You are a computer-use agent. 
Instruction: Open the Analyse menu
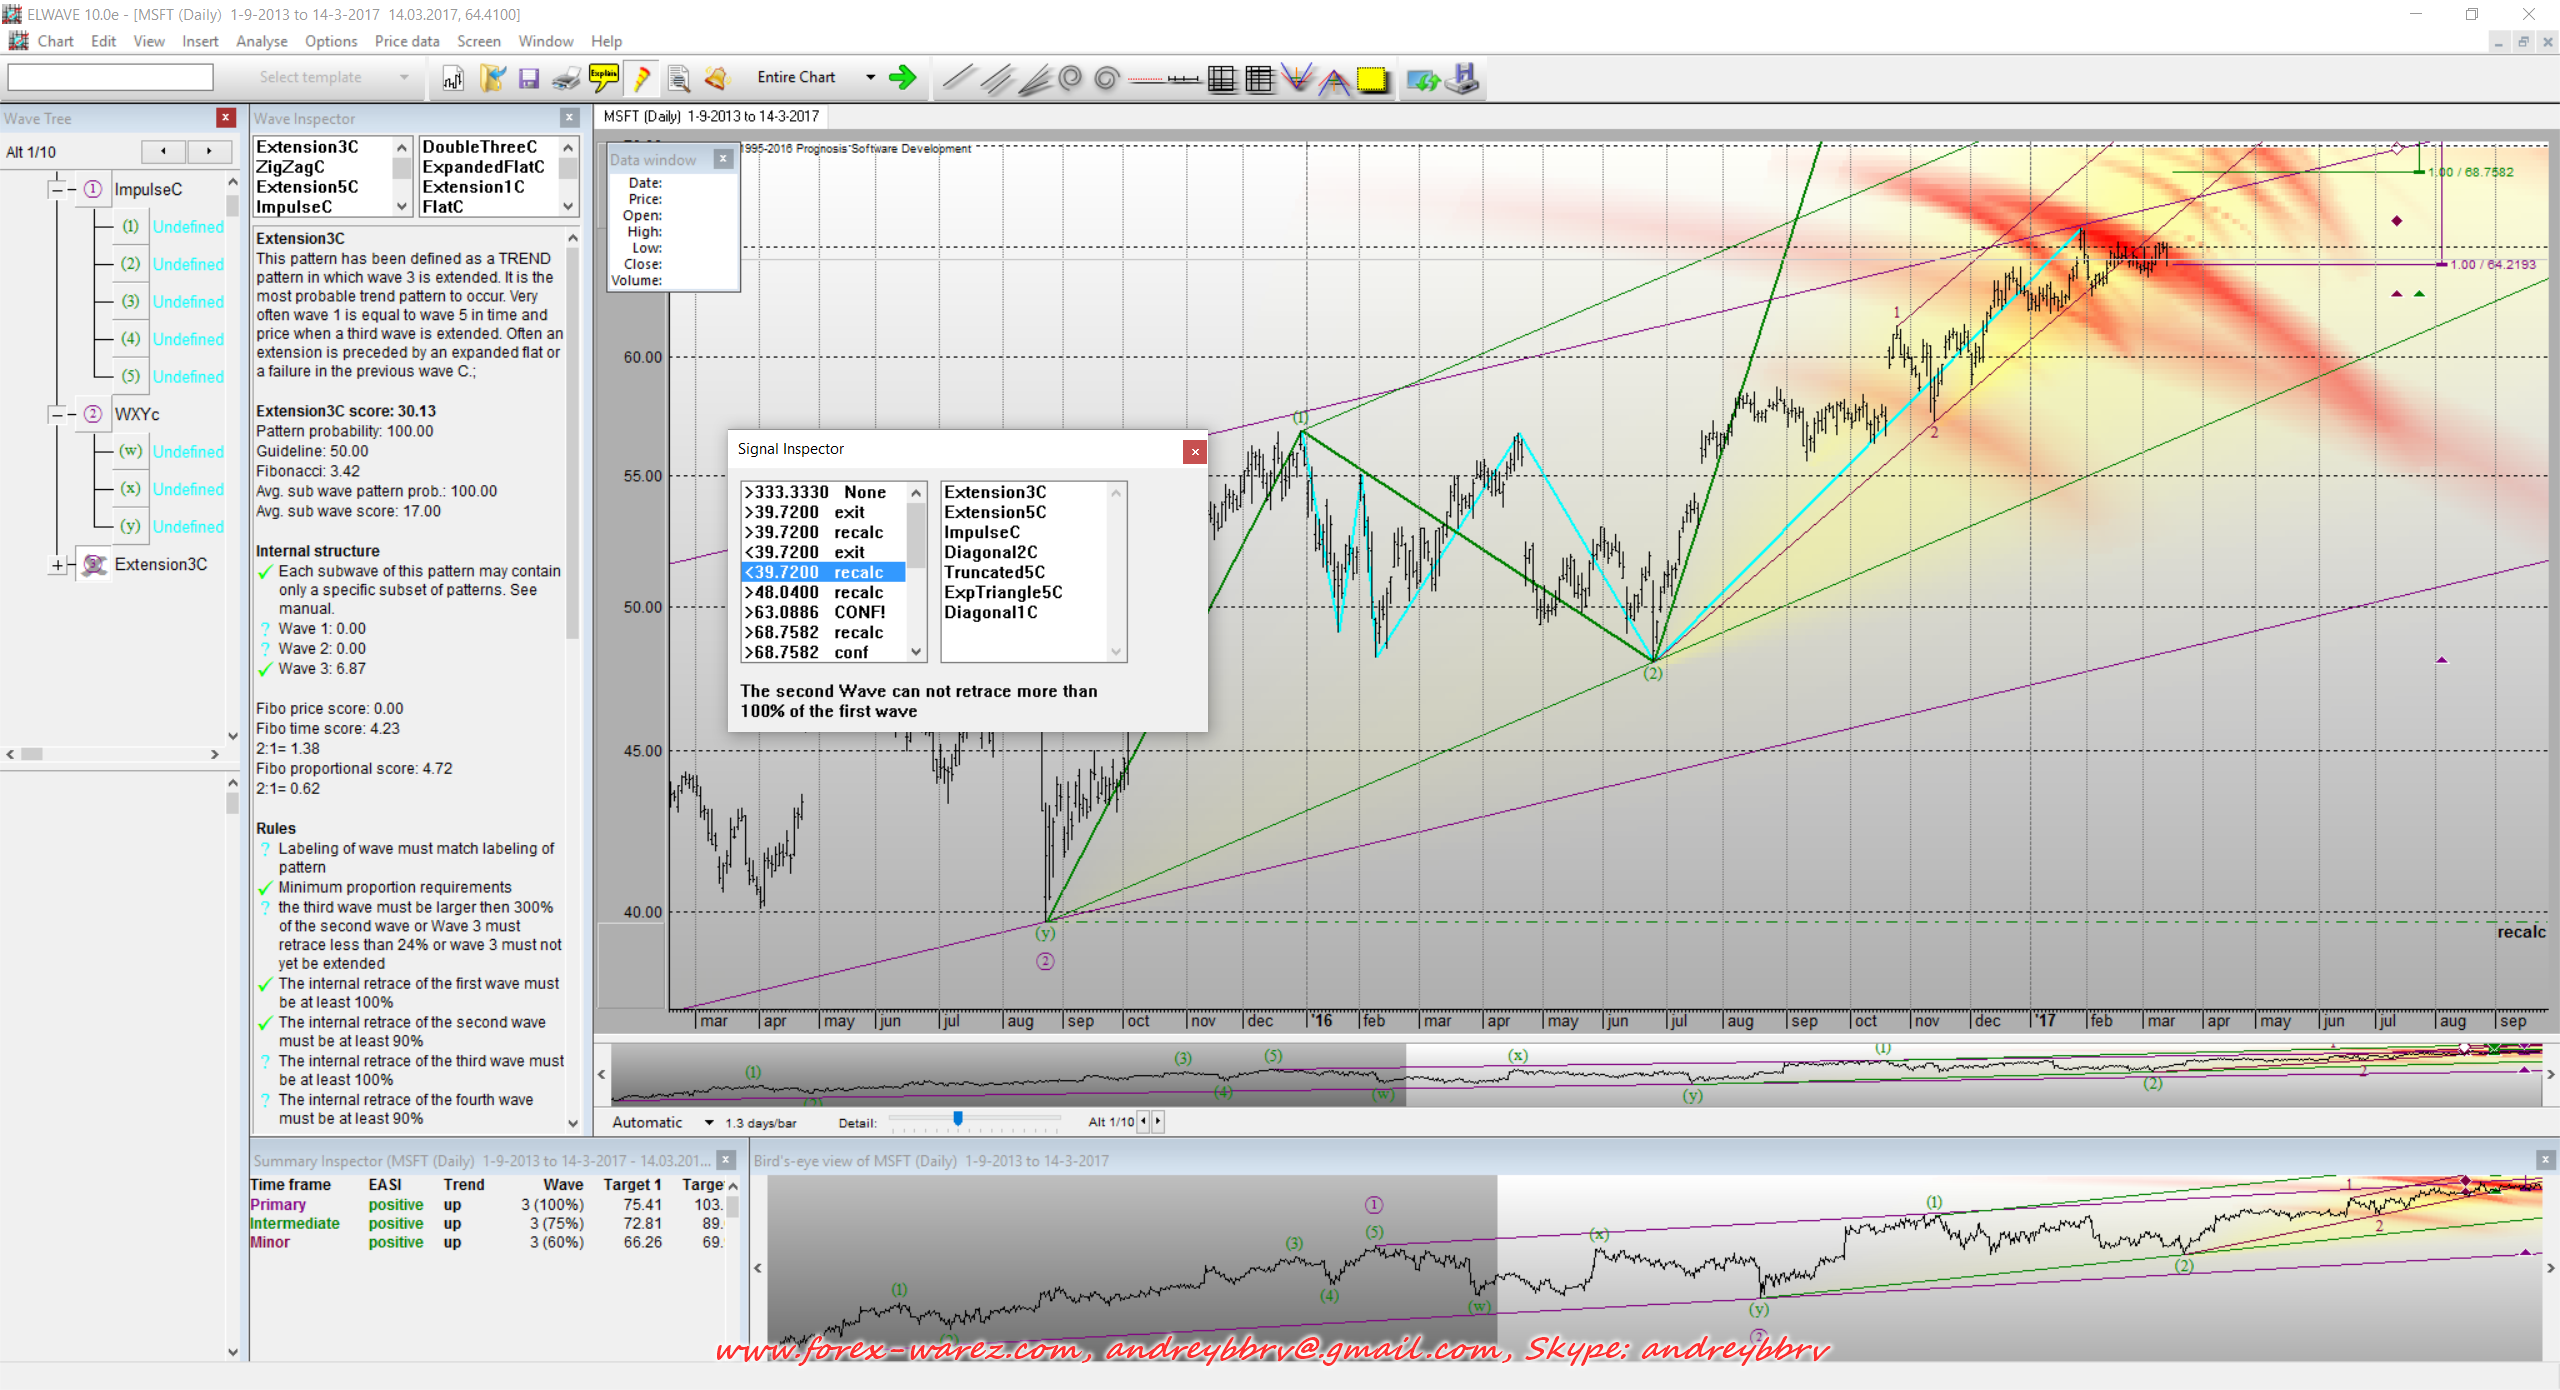pos(261,41)
